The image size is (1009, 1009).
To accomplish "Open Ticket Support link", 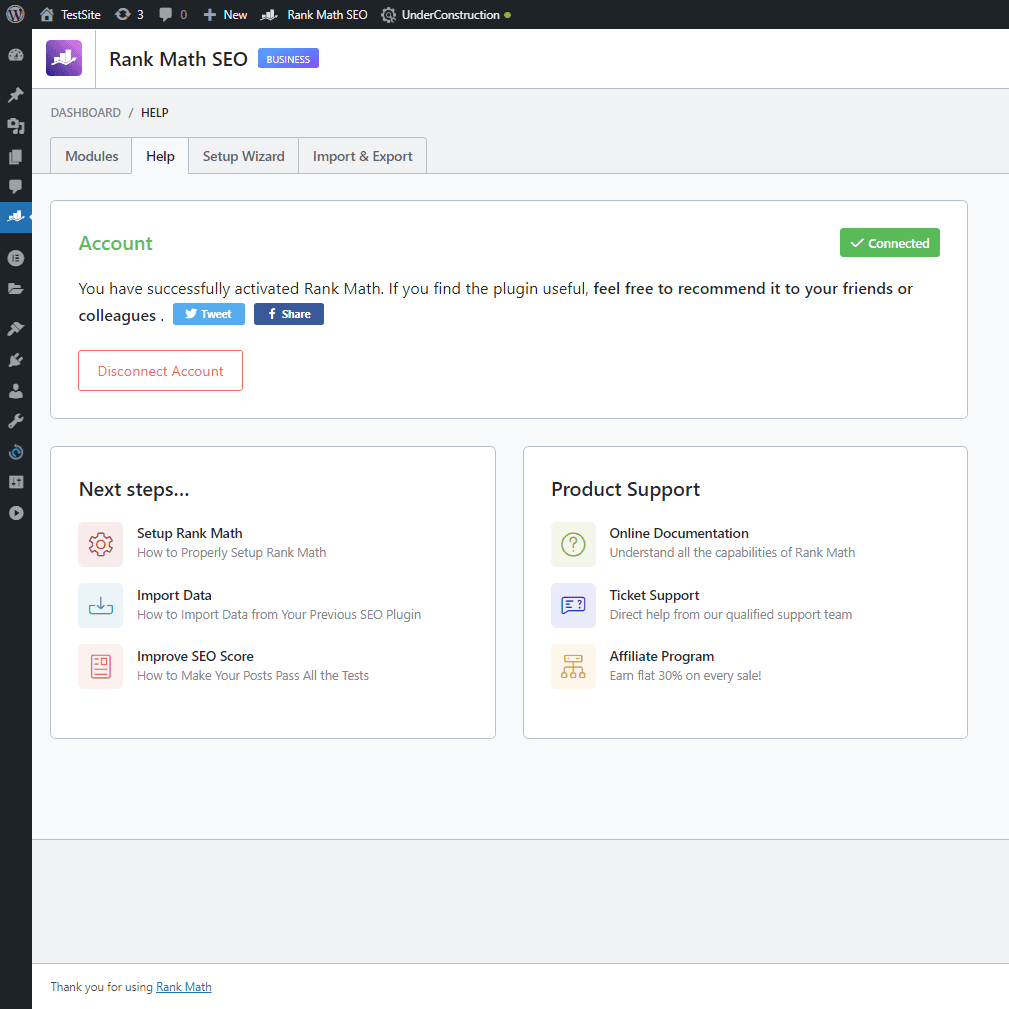I will point(654,595).
